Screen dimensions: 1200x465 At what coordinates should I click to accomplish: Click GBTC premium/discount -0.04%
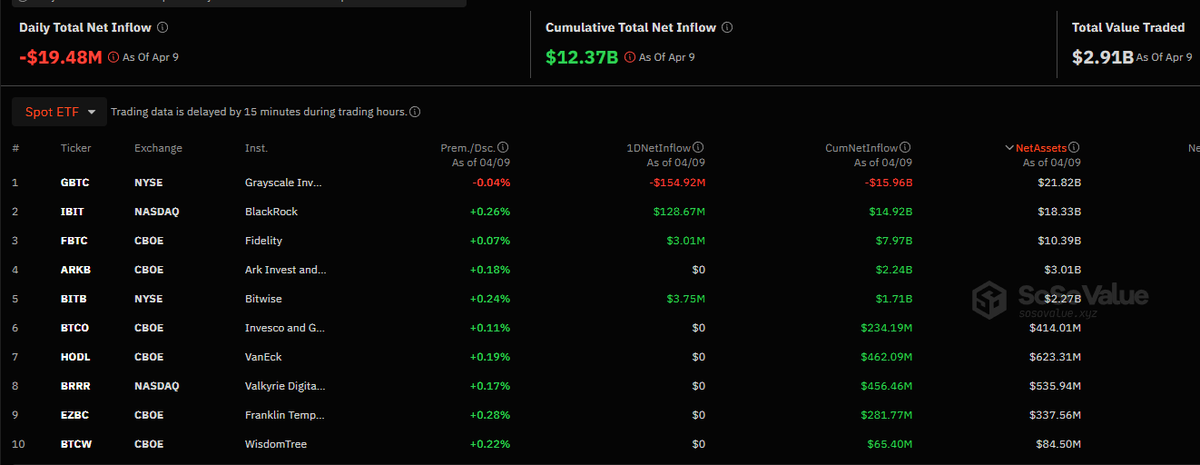pos(492,183)
